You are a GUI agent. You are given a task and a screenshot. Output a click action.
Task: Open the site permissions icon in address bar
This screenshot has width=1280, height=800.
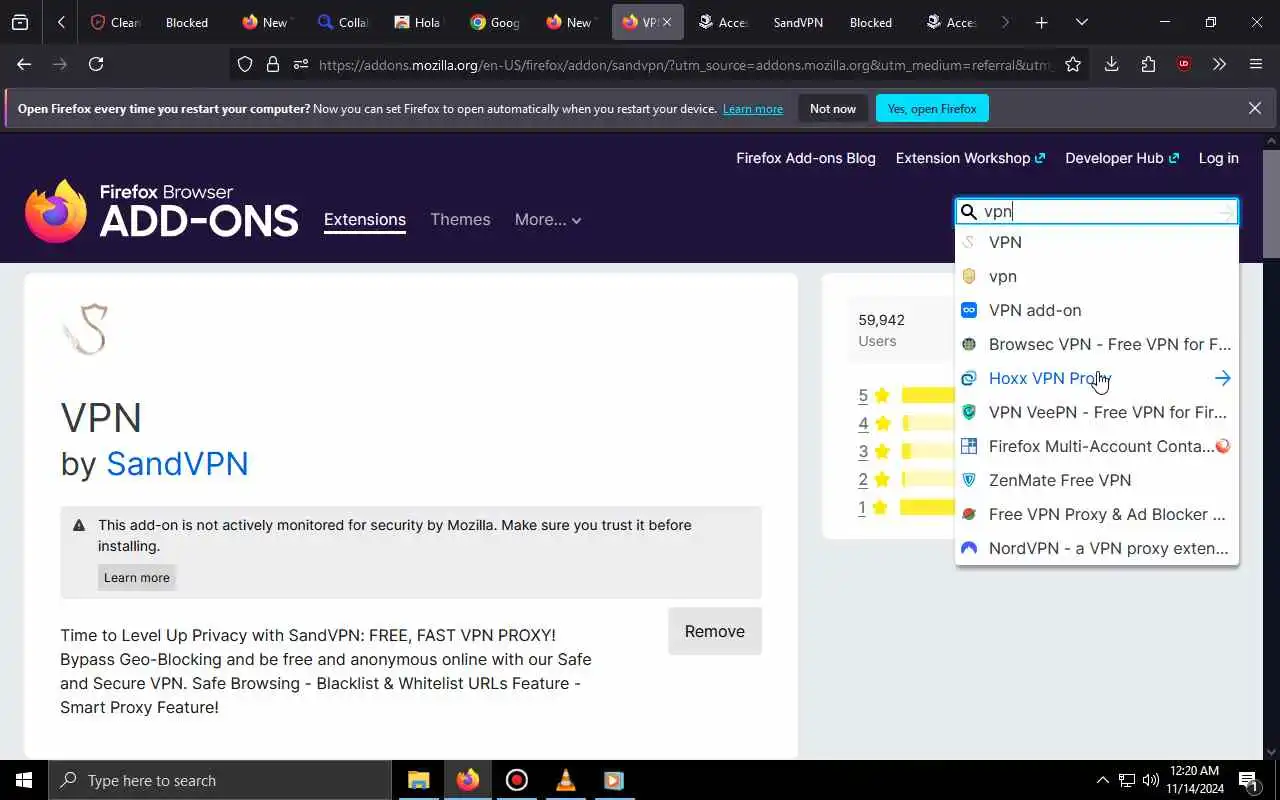click(301, 64)
